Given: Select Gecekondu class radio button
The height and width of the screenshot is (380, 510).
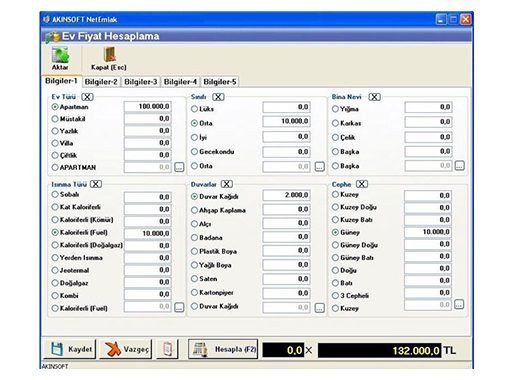Looking at the screenshot, I should click(195, 152).
